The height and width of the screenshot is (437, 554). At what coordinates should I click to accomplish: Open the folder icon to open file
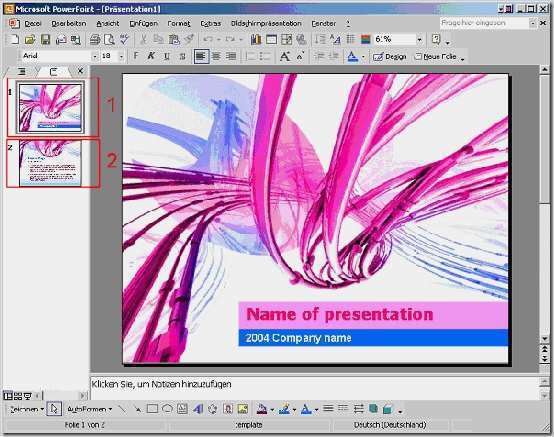pyautogui.click(x=30, y=39)
